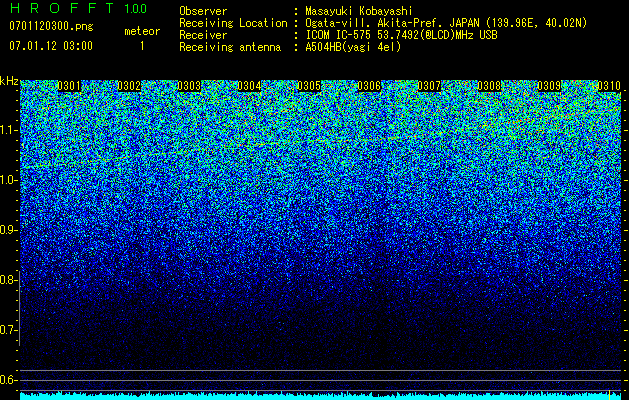The image size is (629, 400).
Task: Click the 0305 time marker
Action: coord(309,86)
